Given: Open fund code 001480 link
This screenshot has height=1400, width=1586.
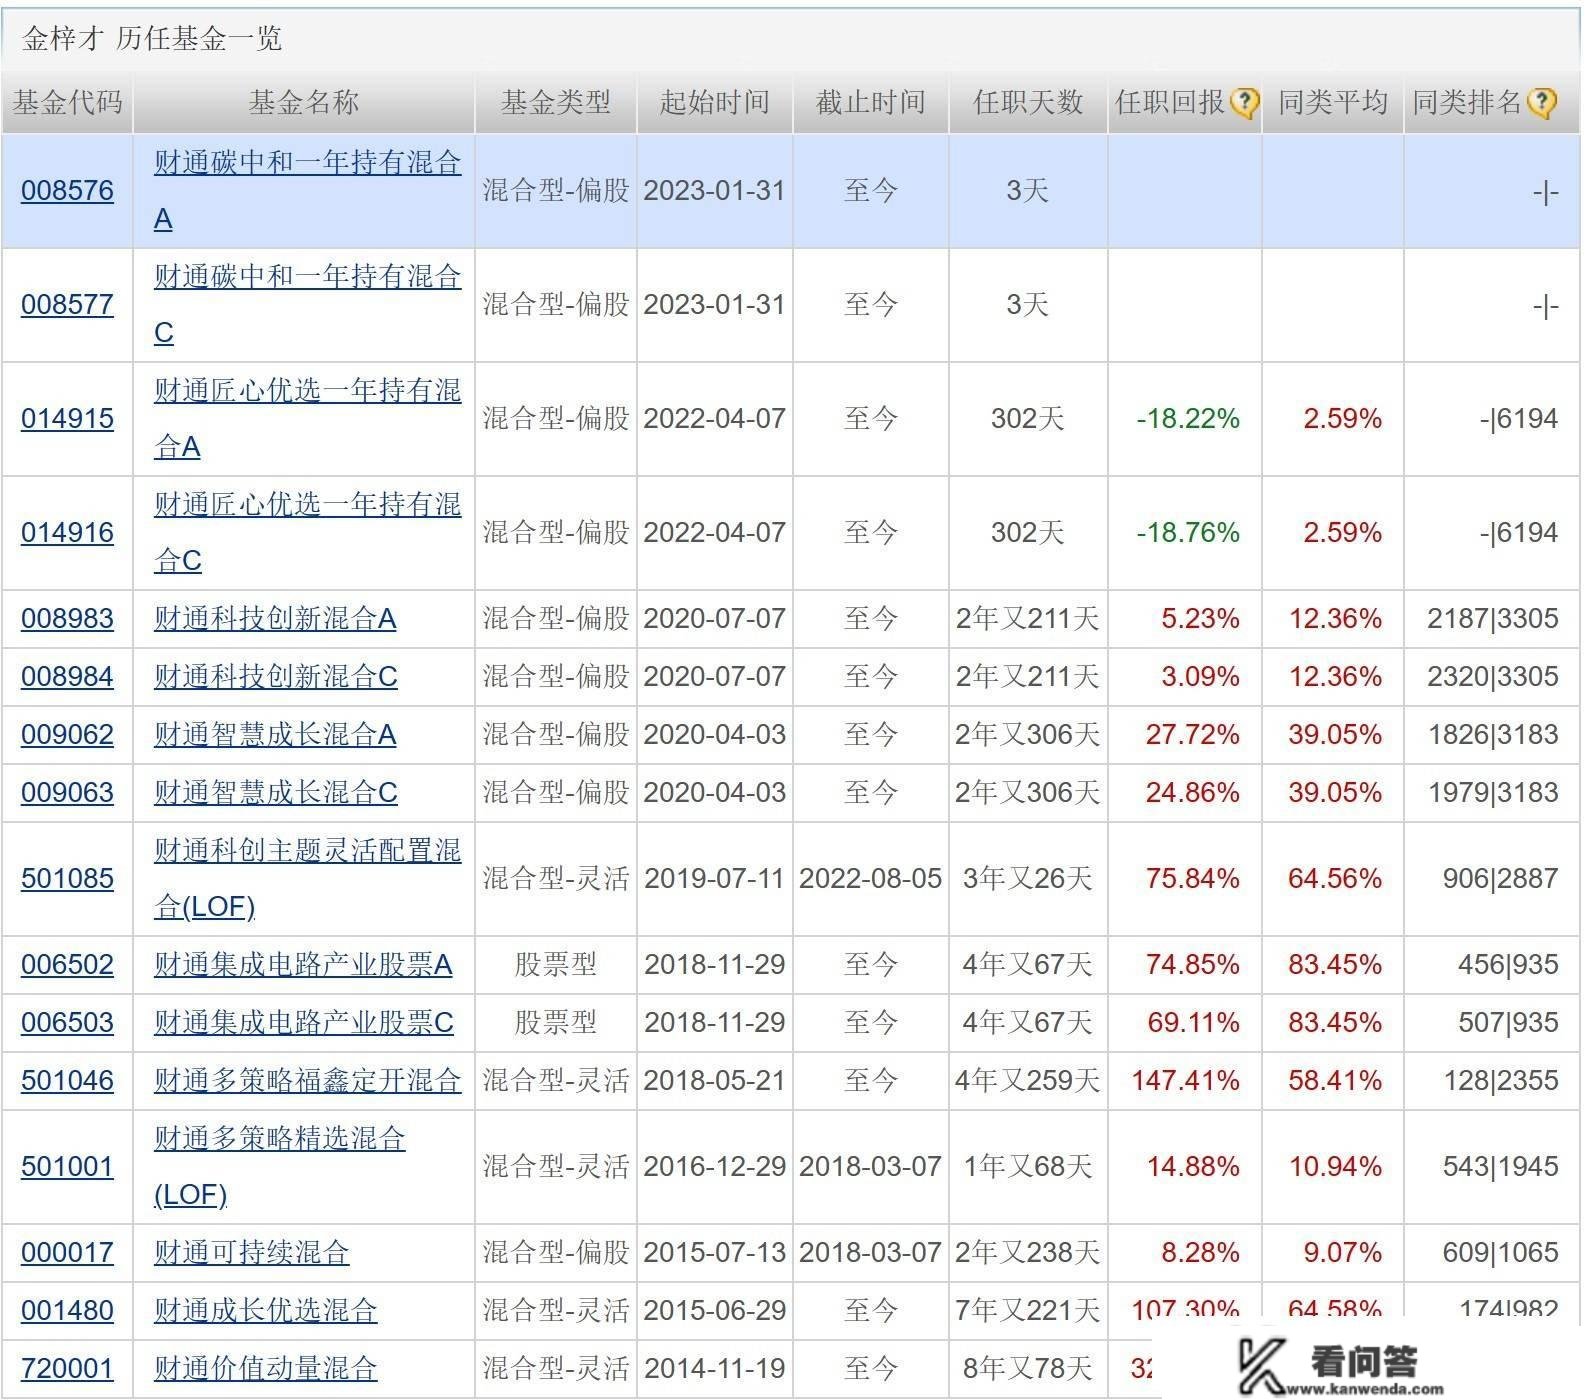Looking at the screenshot, I should pos(67,1310).
